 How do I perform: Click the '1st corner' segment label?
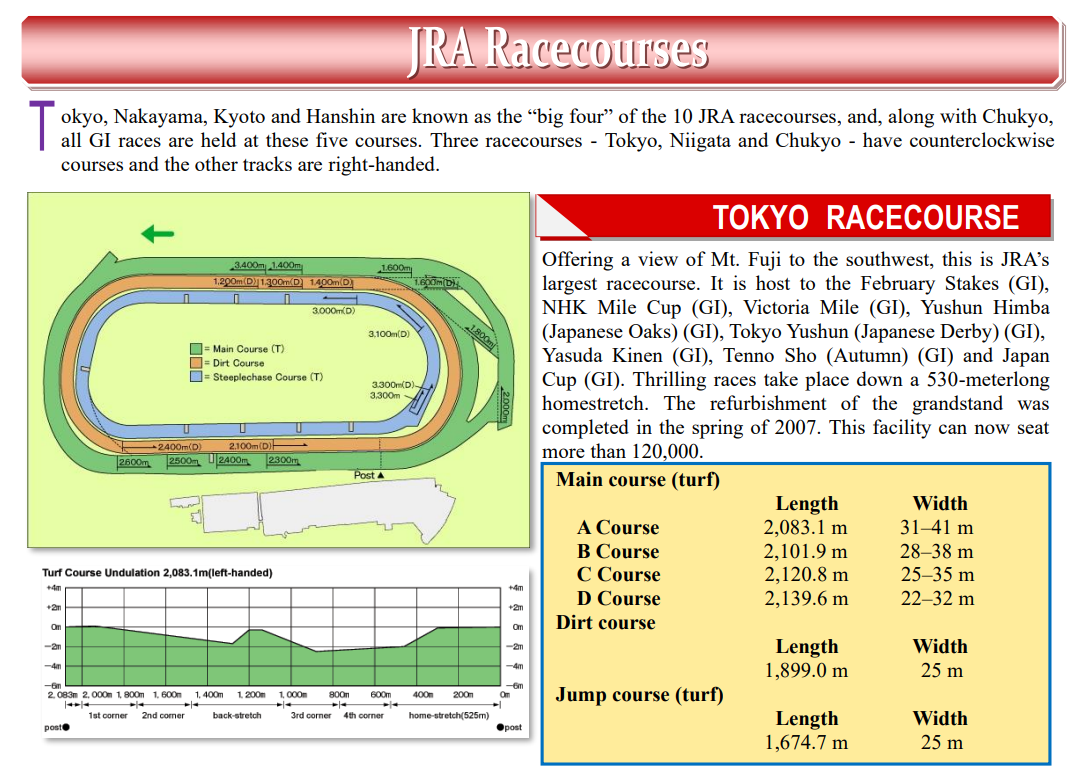pos(108,715)
